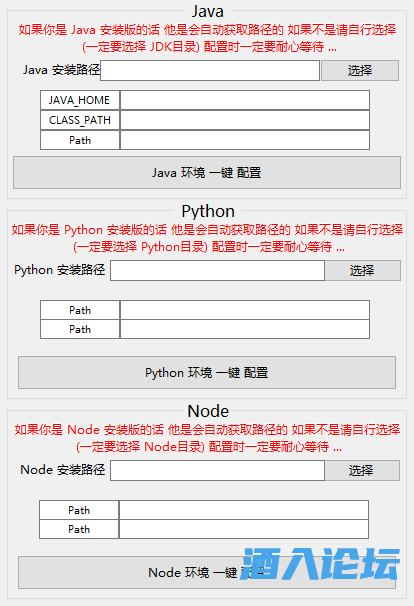The image size is (414, 606).
Task: Click the Java group title
Action: click(208, 11)
